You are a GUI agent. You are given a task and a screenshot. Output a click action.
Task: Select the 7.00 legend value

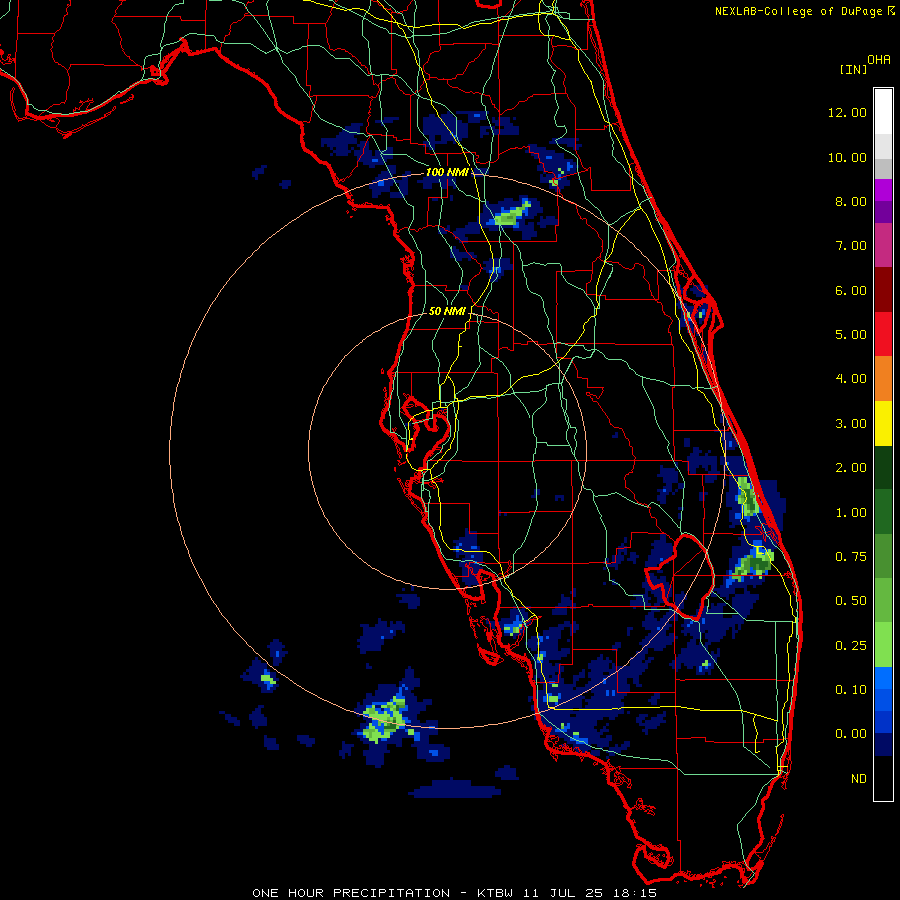point(851,246)
